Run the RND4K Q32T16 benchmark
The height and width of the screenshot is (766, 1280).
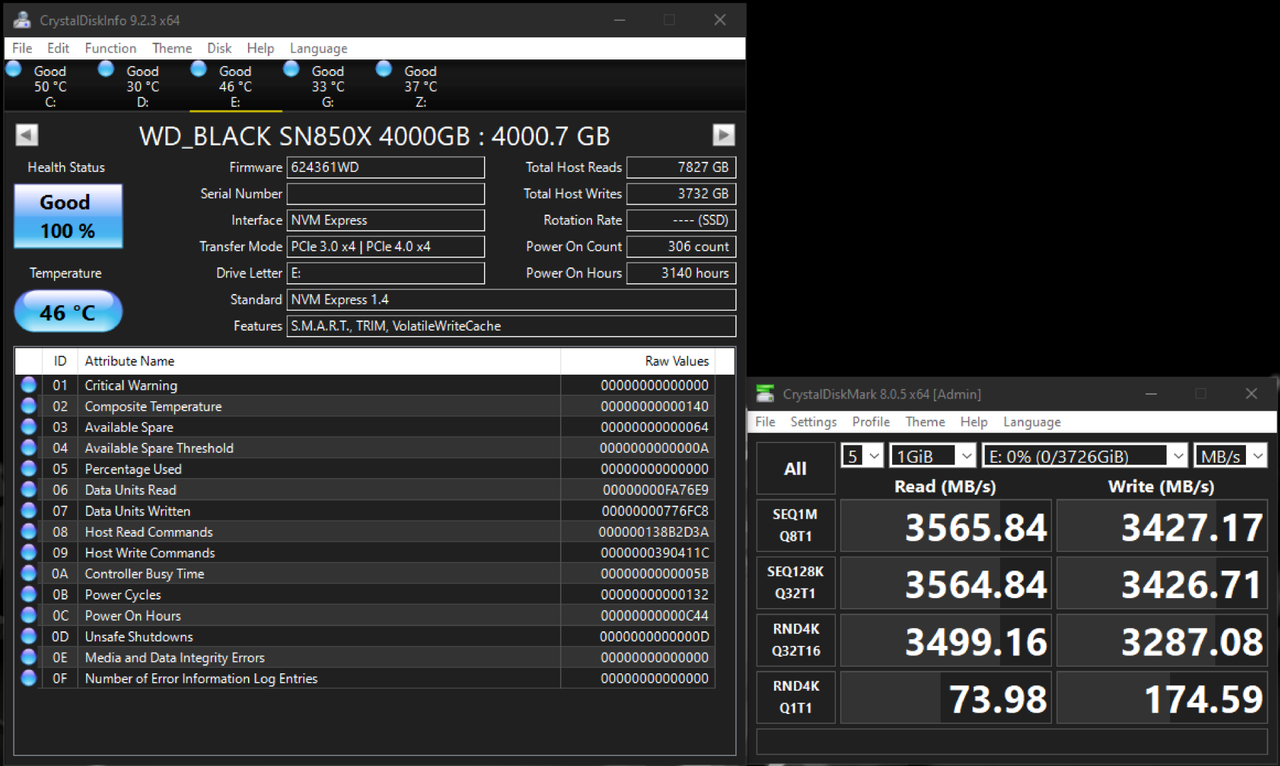[796, 640]
